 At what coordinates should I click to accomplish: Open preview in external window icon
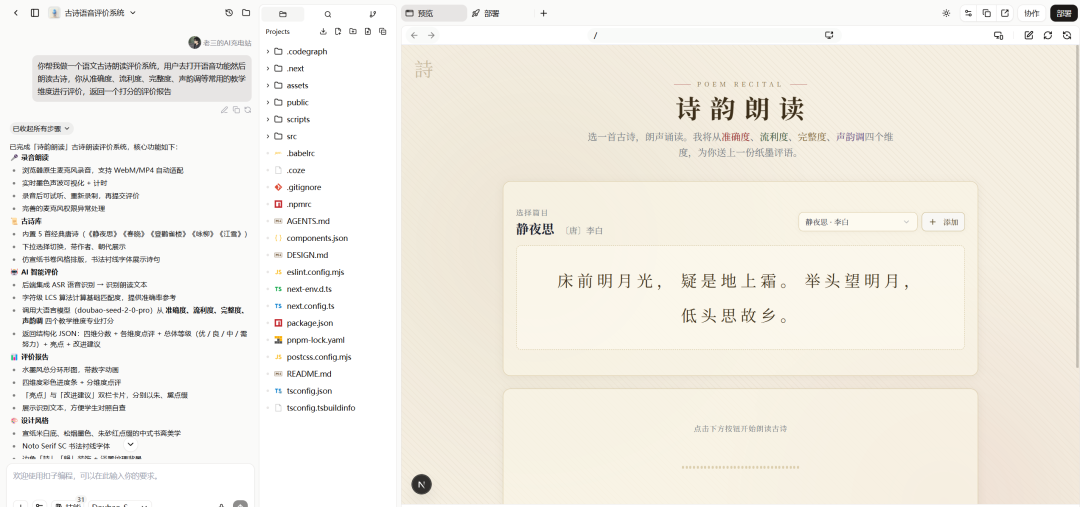(1005, 13)
